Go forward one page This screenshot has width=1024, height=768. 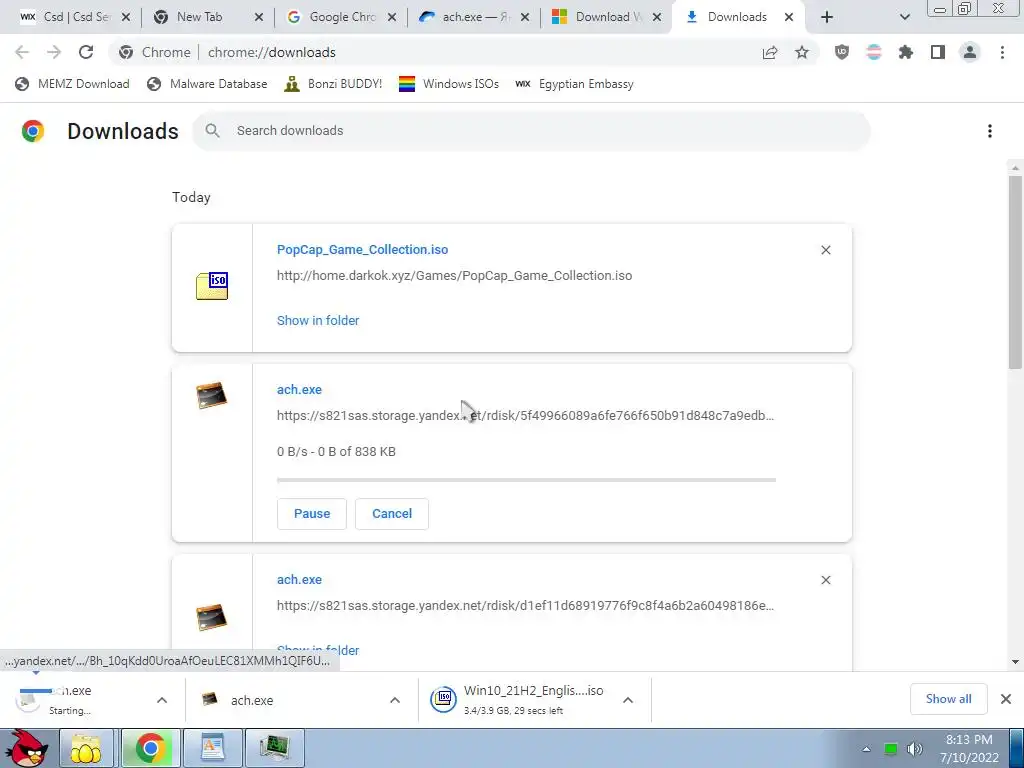click(x=54, y=52)
